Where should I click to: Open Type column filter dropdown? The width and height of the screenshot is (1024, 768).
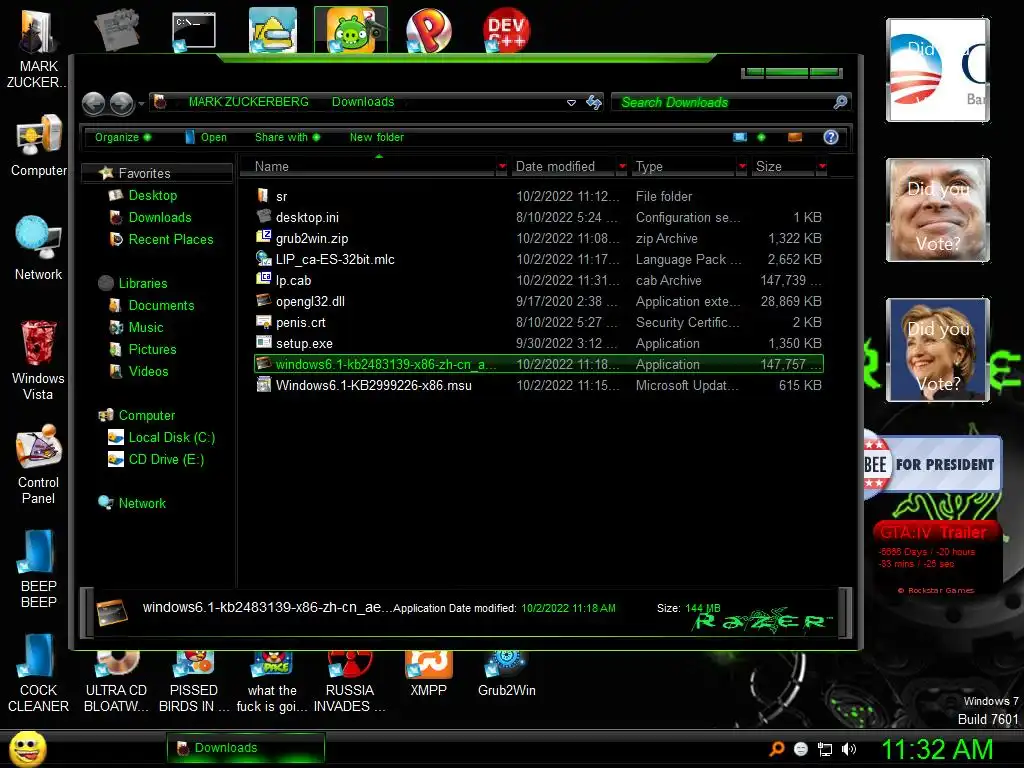(742, 167)
